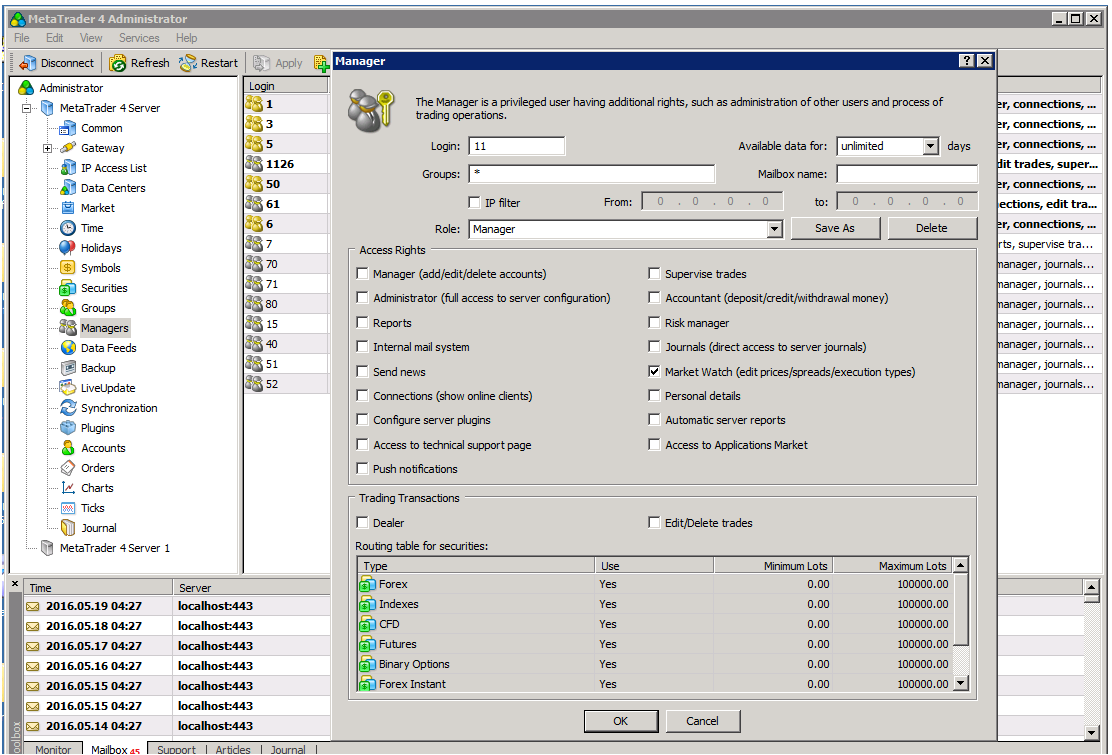Select the Data Feeds tree icon
This screenshot has width=1112, height=755.
coord(68,348)
